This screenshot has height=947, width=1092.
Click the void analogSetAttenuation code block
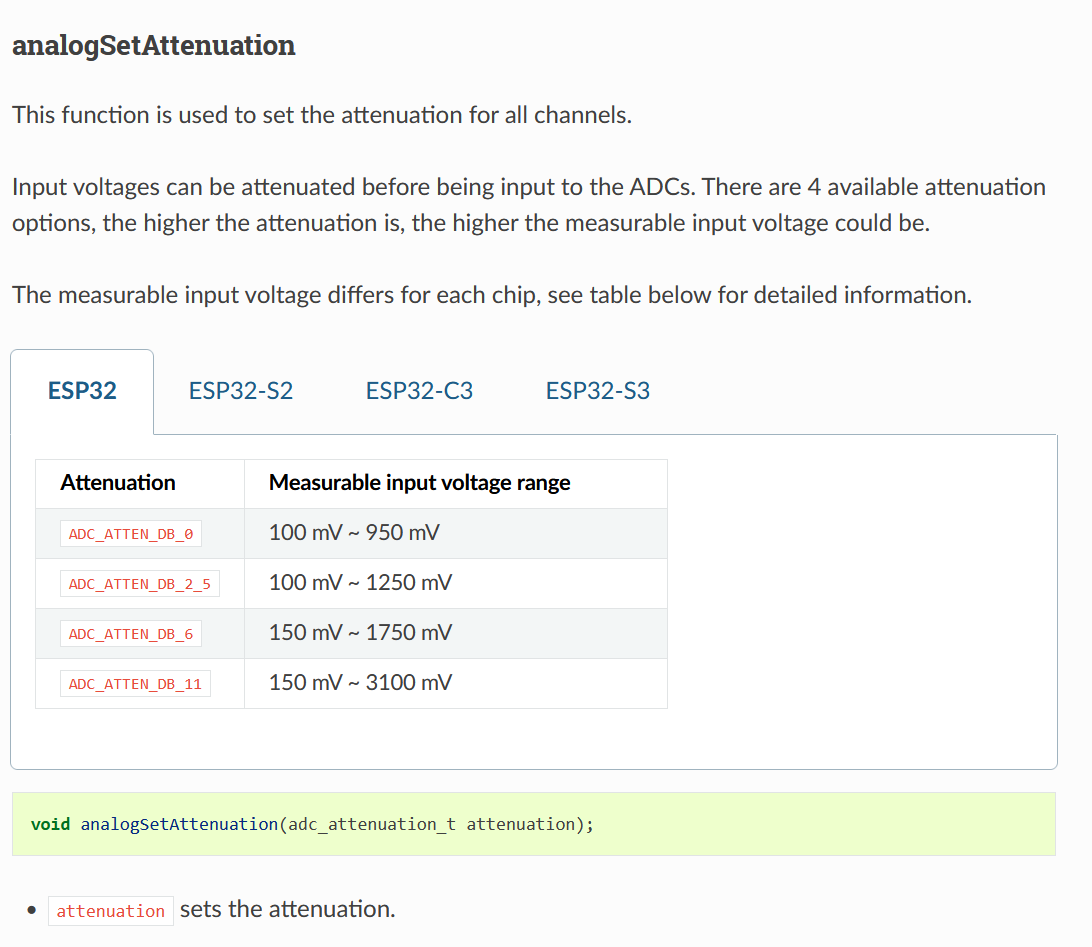533,824
